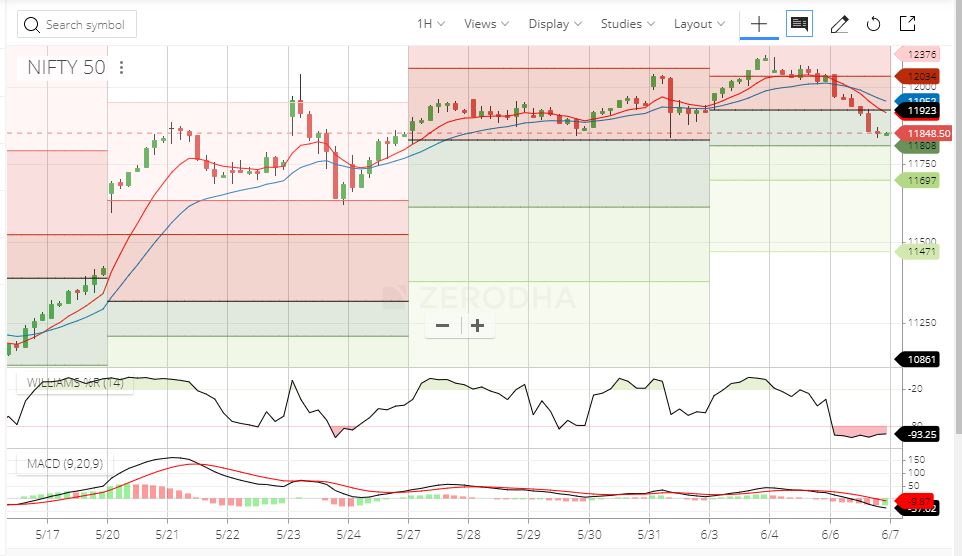Viewport: 962px width, 556px height.
Task: Open chart in popout window icon
Action: point(907,24)
